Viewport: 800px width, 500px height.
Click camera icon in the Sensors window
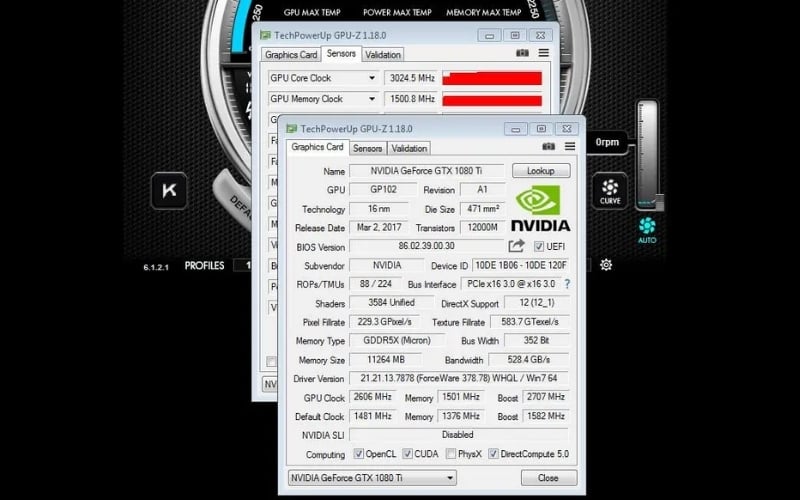pos(522,54)
